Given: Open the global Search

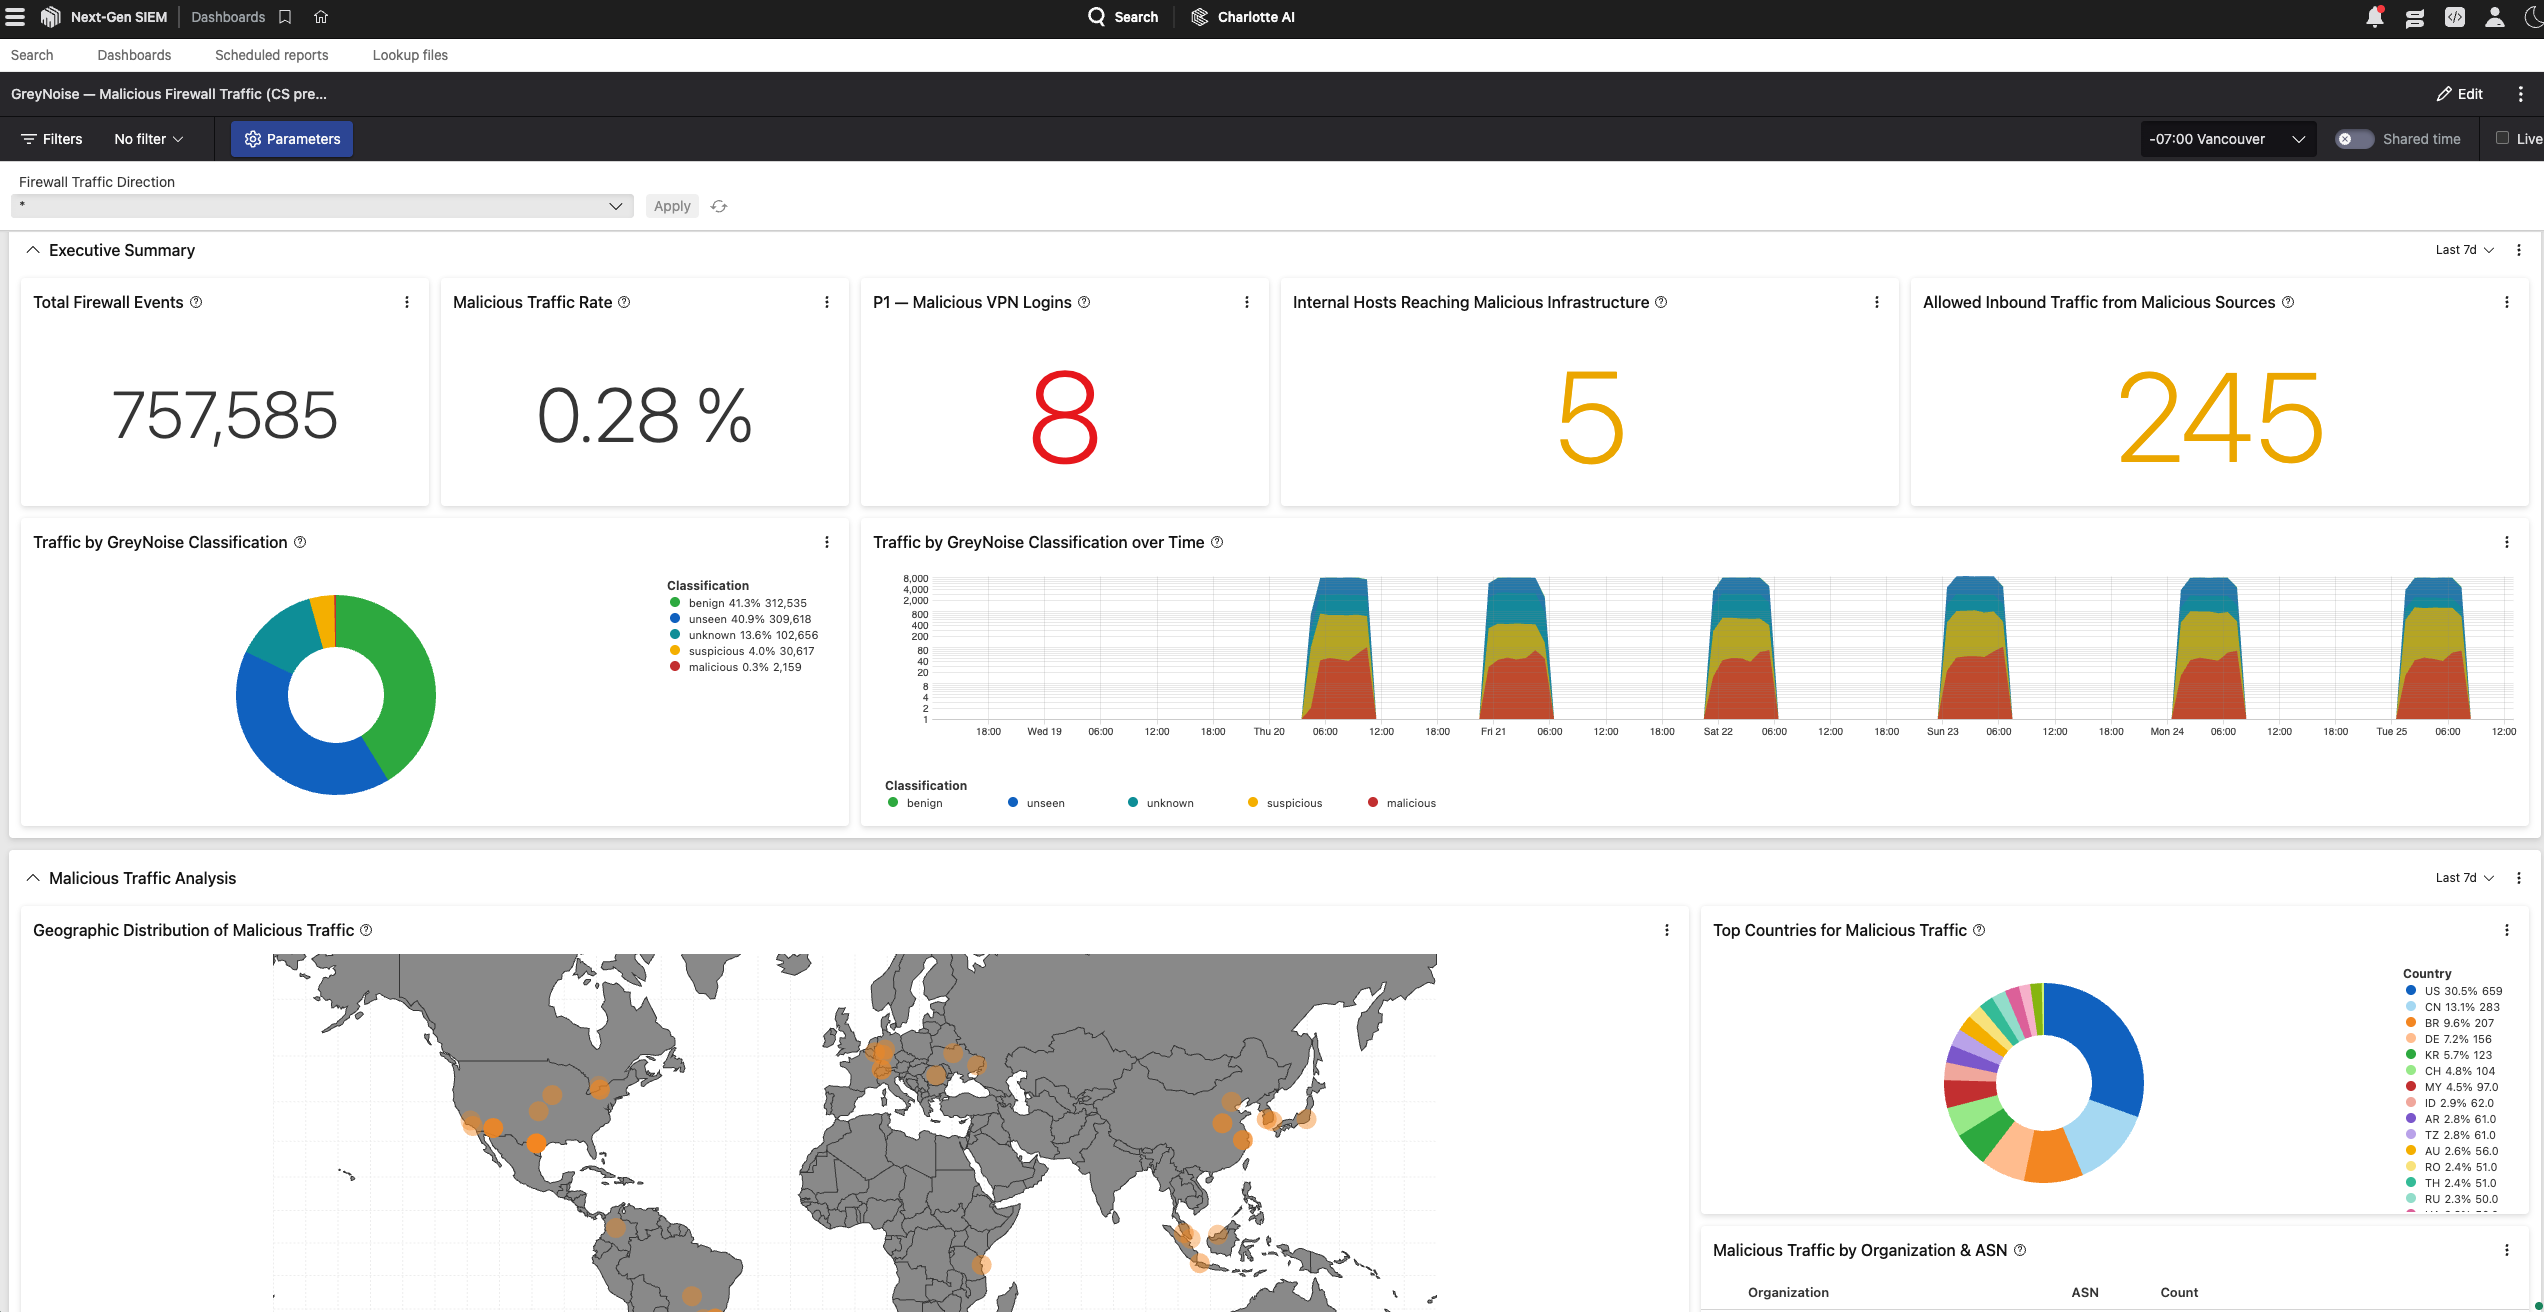Looking at the screenshot, I should click(x=1123, y=17).
